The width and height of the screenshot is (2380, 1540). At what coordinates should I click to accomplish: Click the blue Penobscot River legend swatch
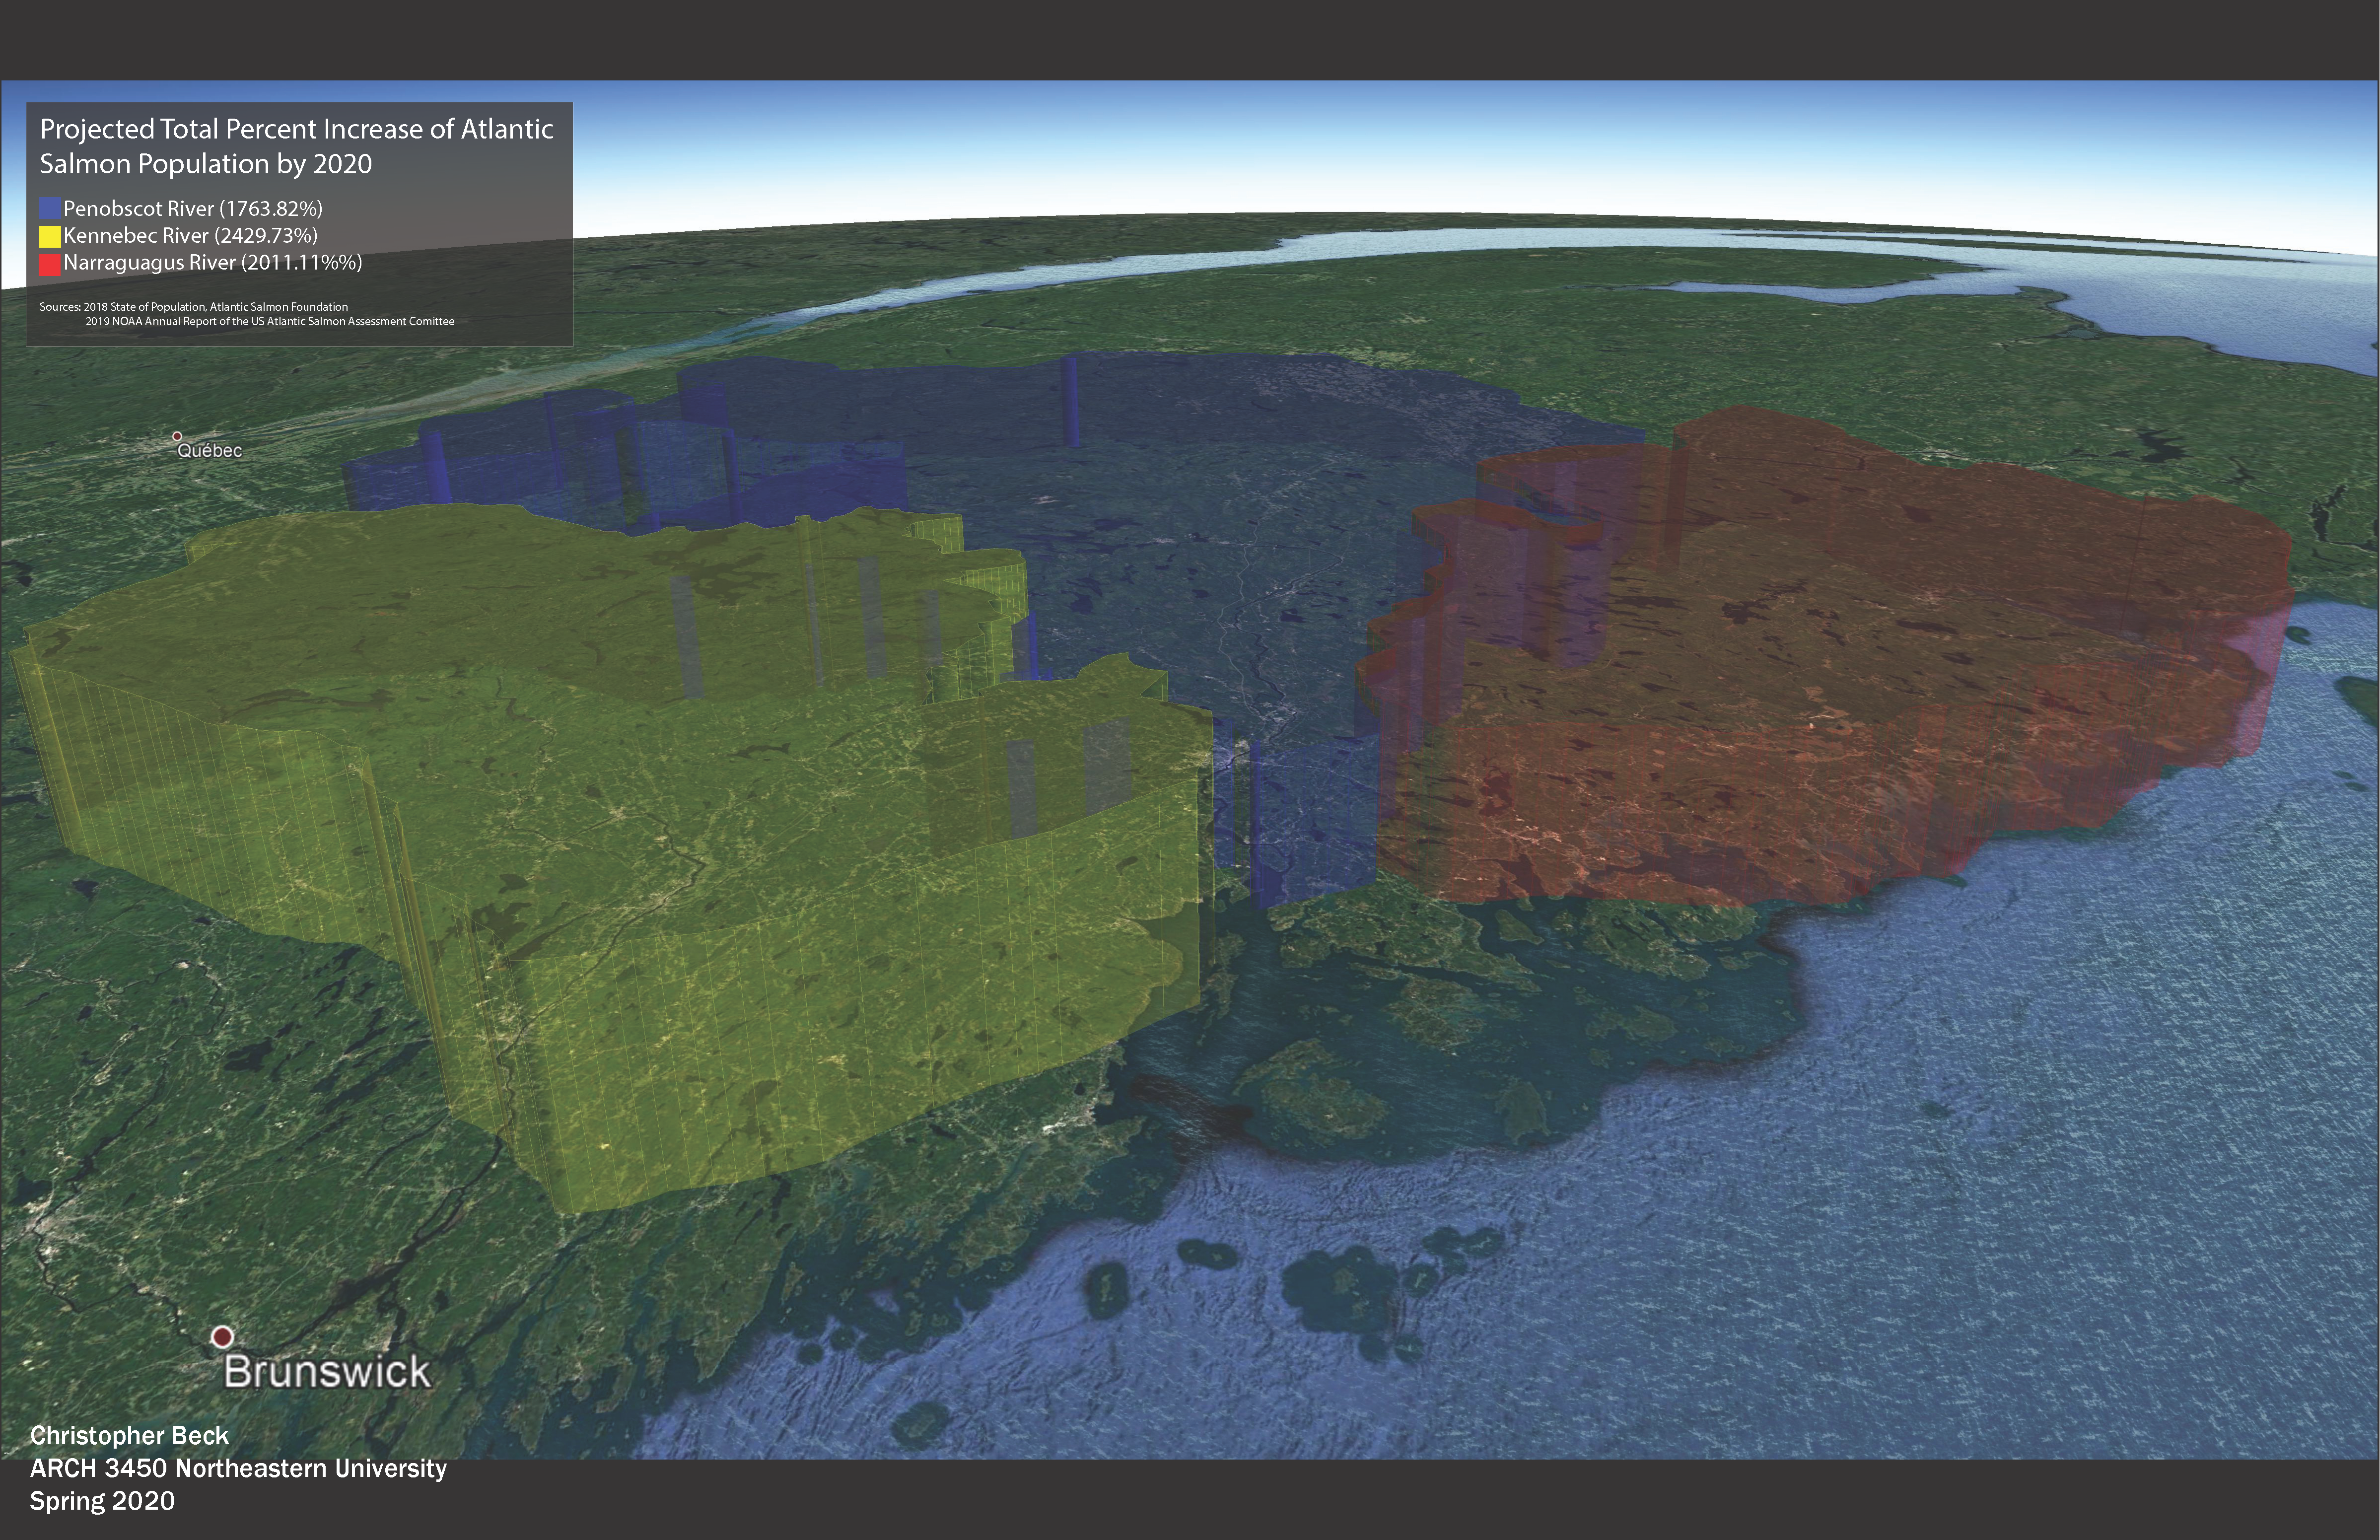[x=50, y=209]
